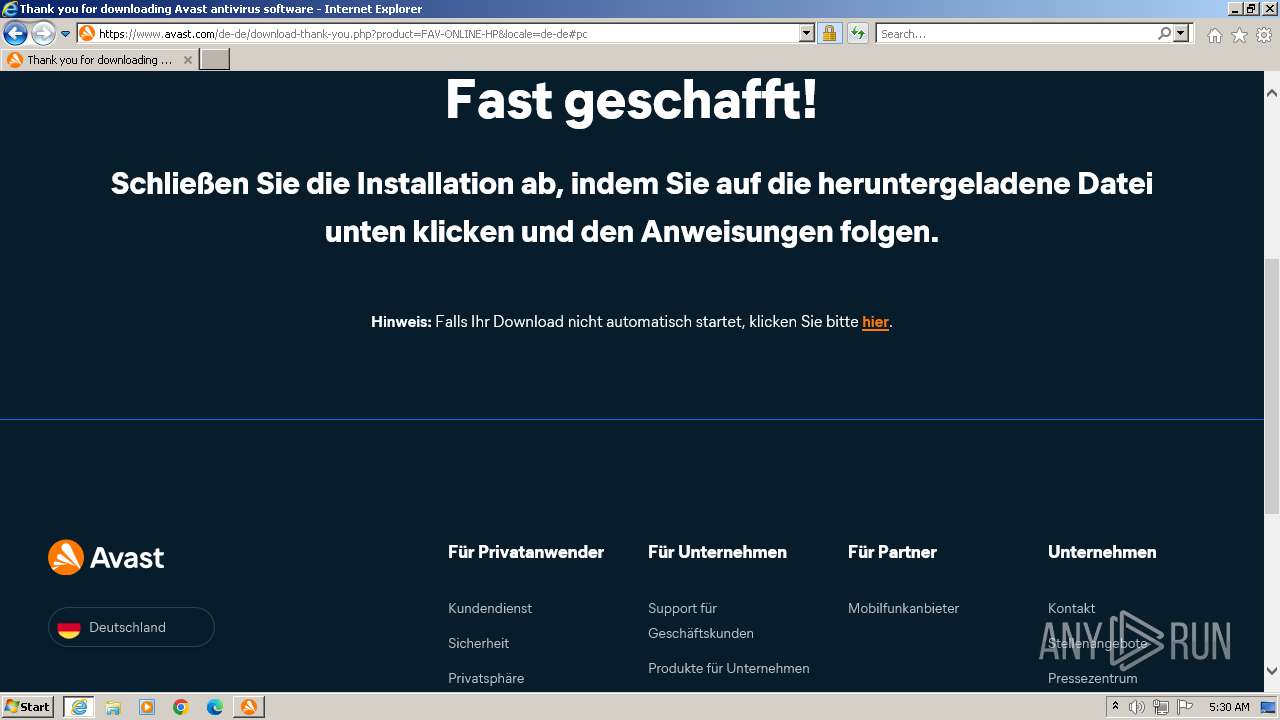Viewport: 1280px width, 720px height.
Task: Open the recent pages dropdown arrow
Action: pyautogui.click(x=66, y=34)
